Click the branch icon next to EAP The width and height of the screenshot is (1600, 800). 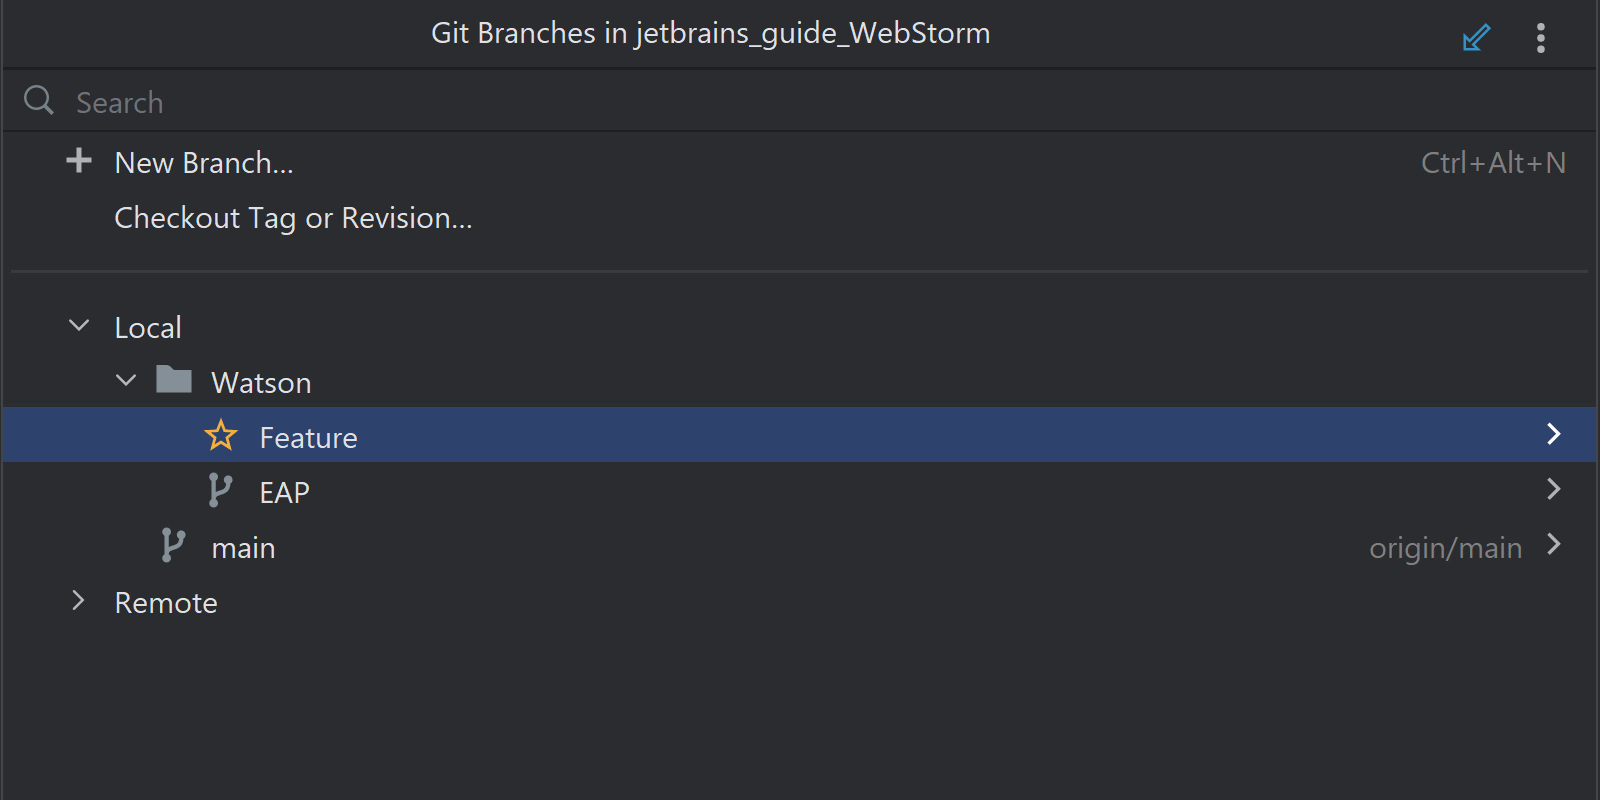point(220,490)
